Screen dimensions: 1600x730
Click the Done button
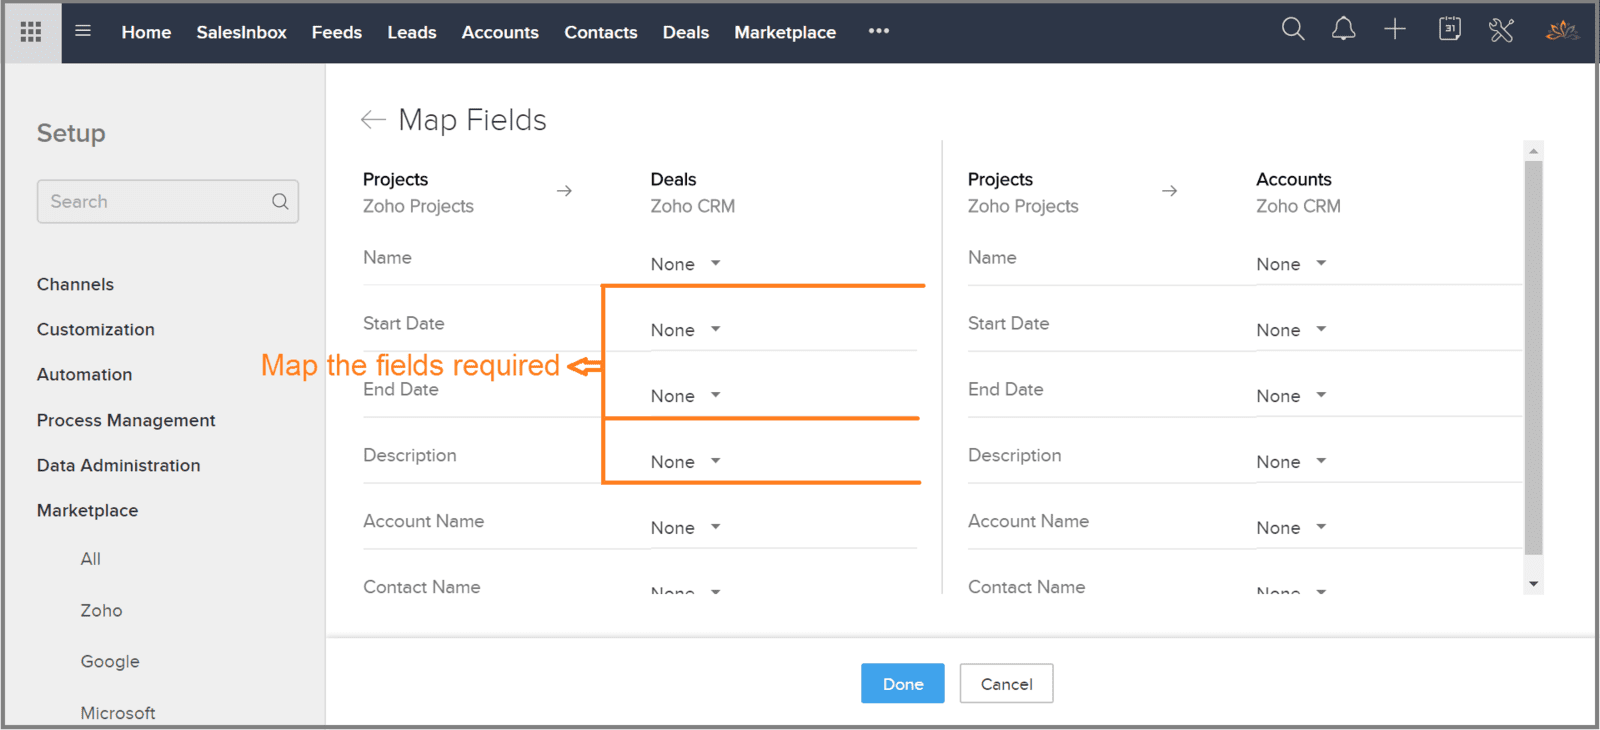click(903, 683)
